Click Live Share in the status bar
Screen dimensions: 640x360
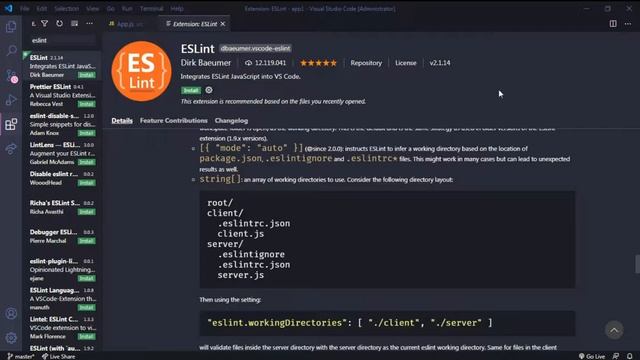[x=58, y=356]
